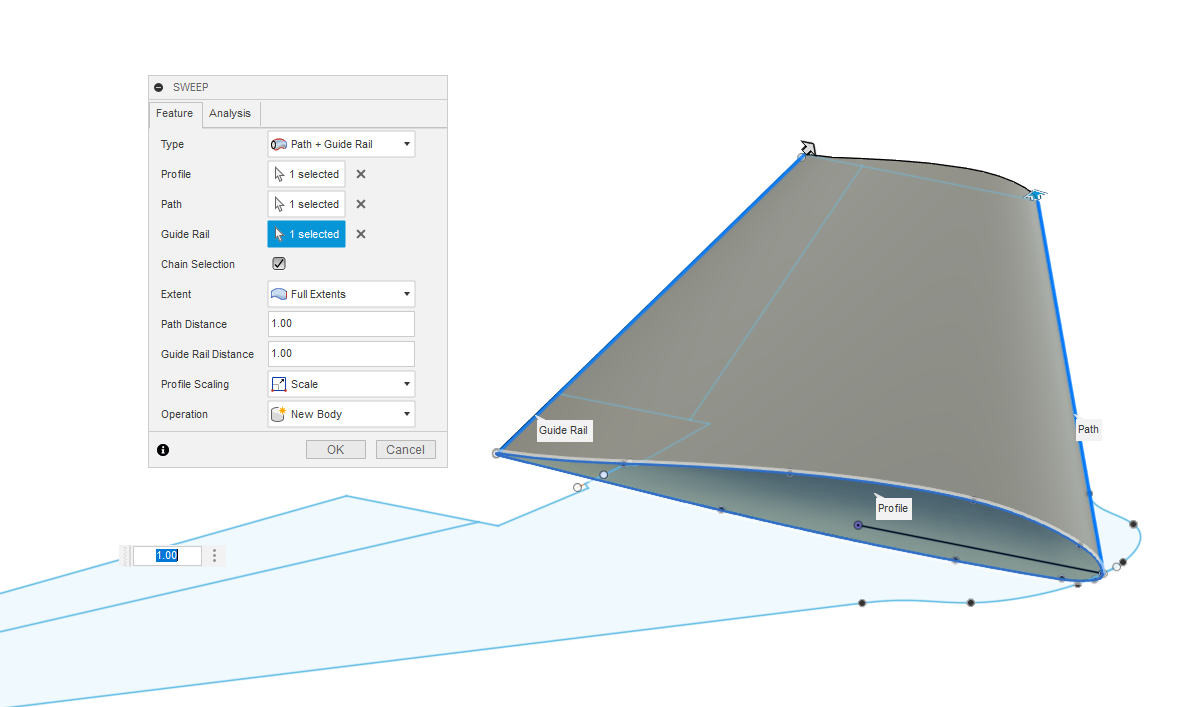Viewport: 1177px width, 707px height.
Task: Clear the Profile selection with X
Action: [361, 174]
